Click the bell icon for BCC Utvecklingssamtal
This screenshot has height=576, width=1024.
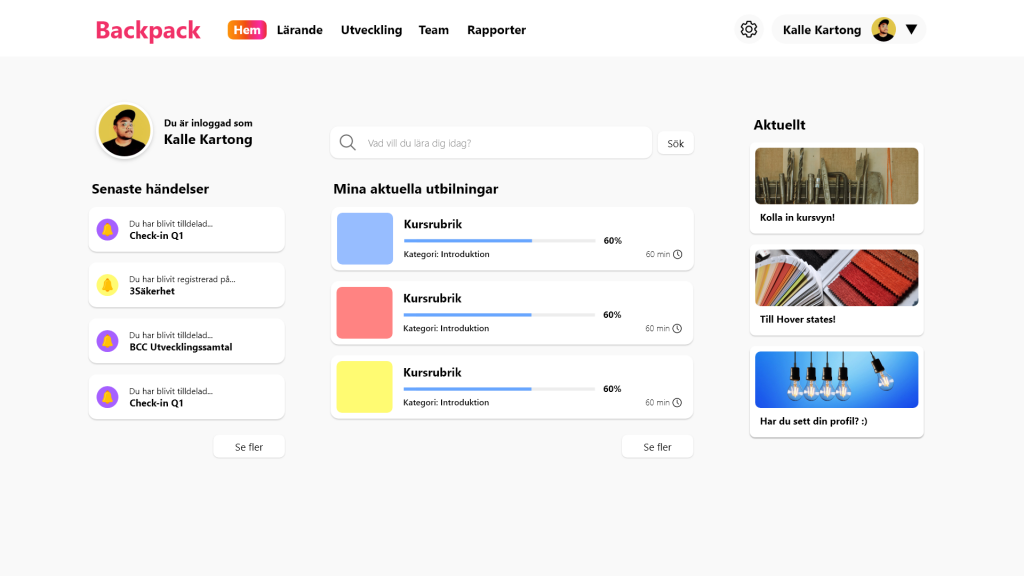(107, 342)
